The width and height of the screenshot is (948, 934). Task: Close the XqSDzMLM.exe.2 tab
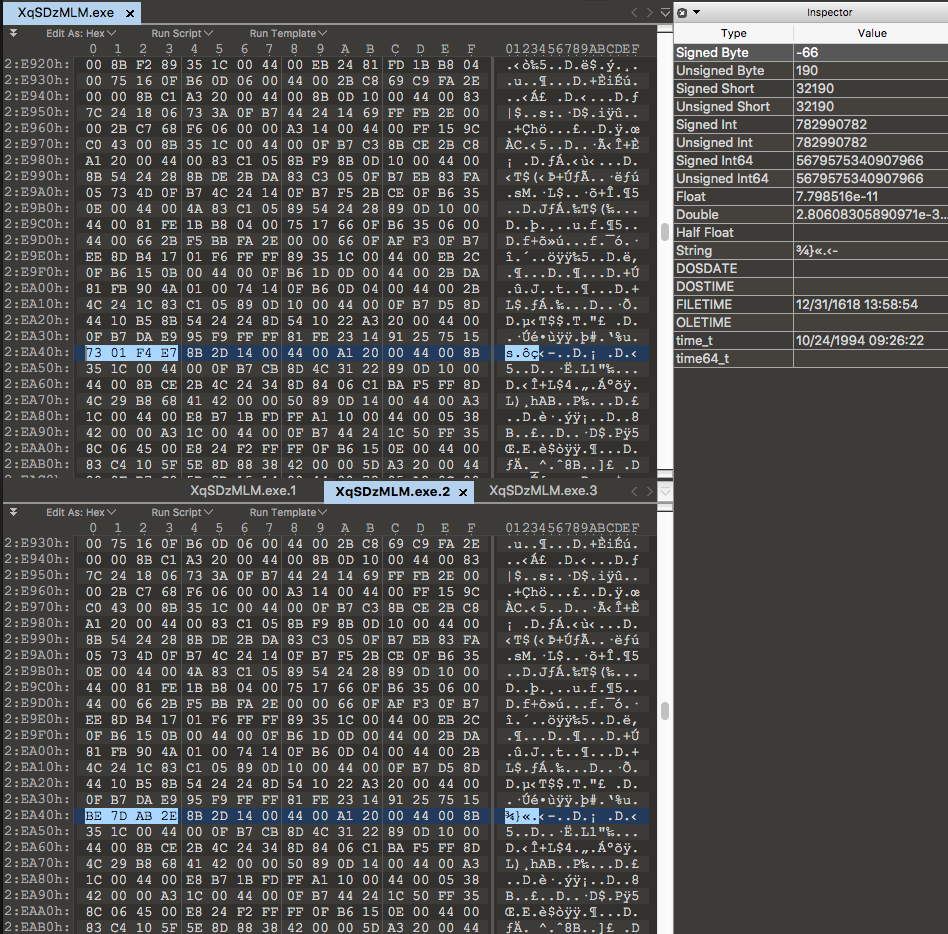tap(463, 492)
